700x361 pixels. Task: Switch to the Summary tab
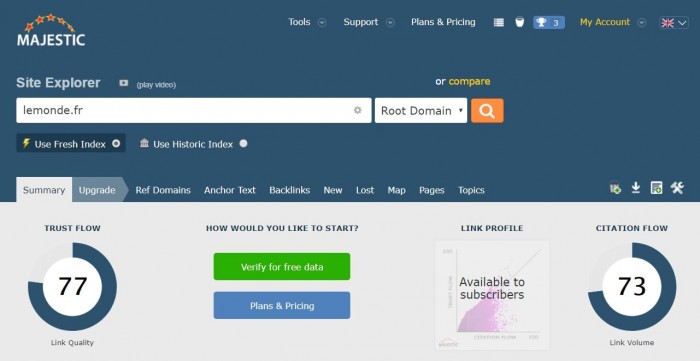point(44,190)
